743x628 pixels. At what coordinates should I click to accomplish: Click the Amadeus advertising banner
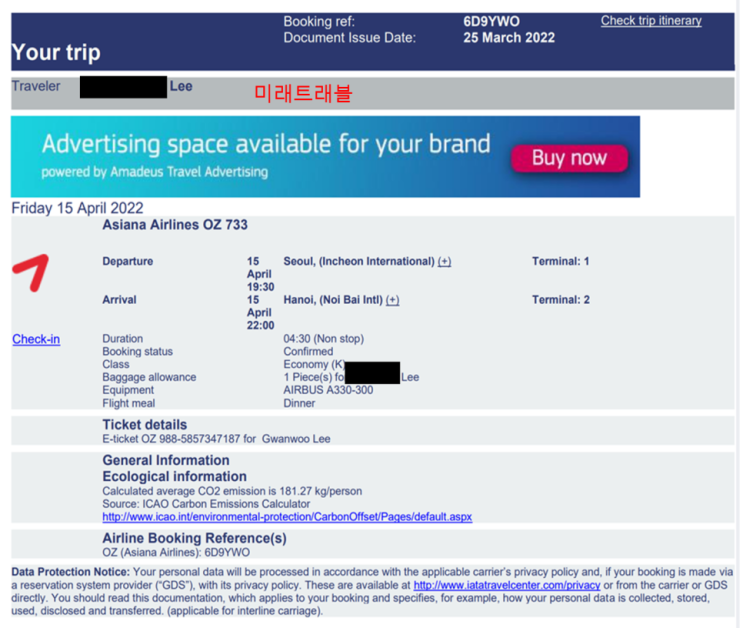coord(325,157)
